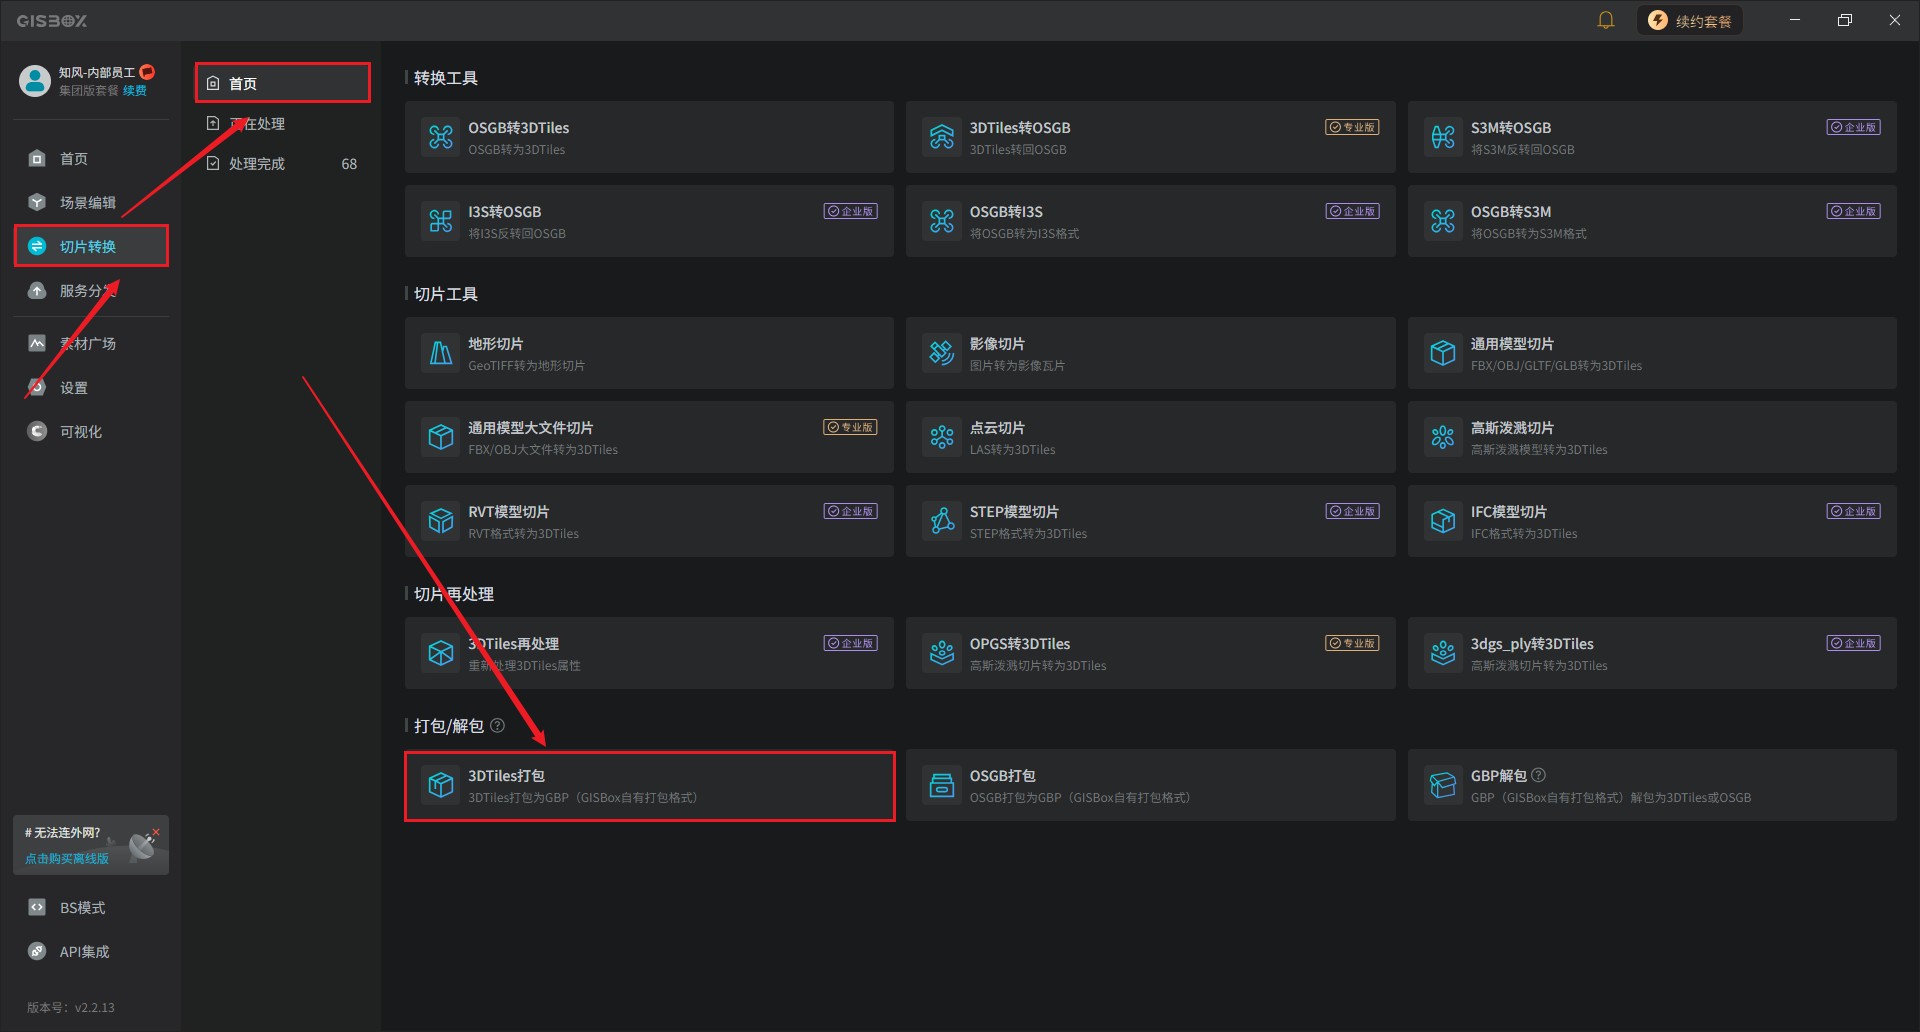
Task: Click the 企业版 badge on RVT模型切片
Action: (x=851, y=511)
